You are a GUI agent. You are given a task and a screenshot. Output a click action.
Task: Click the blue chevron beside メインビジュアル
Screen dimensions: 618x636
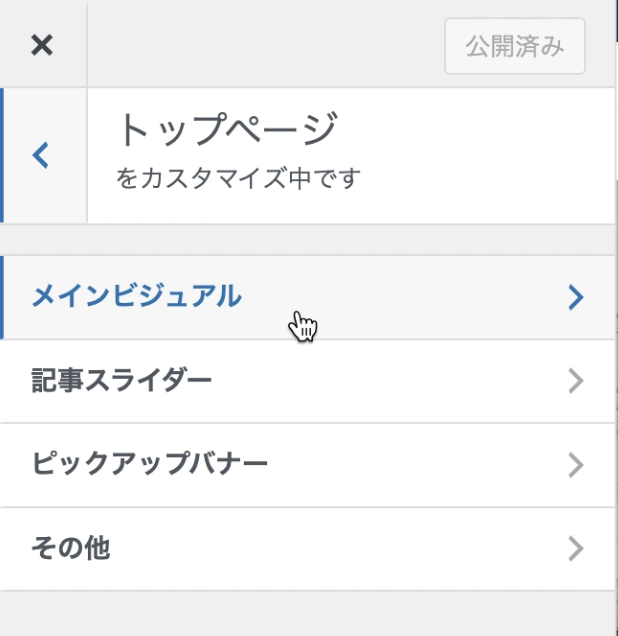click(574, 297)
